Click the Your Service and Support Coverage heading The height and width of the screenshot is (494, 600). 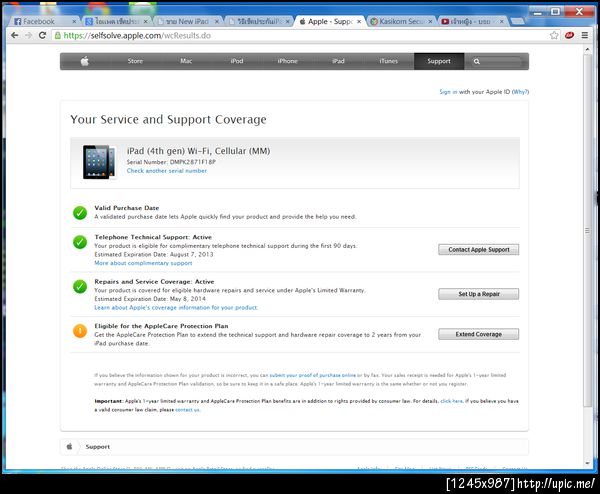168,119
